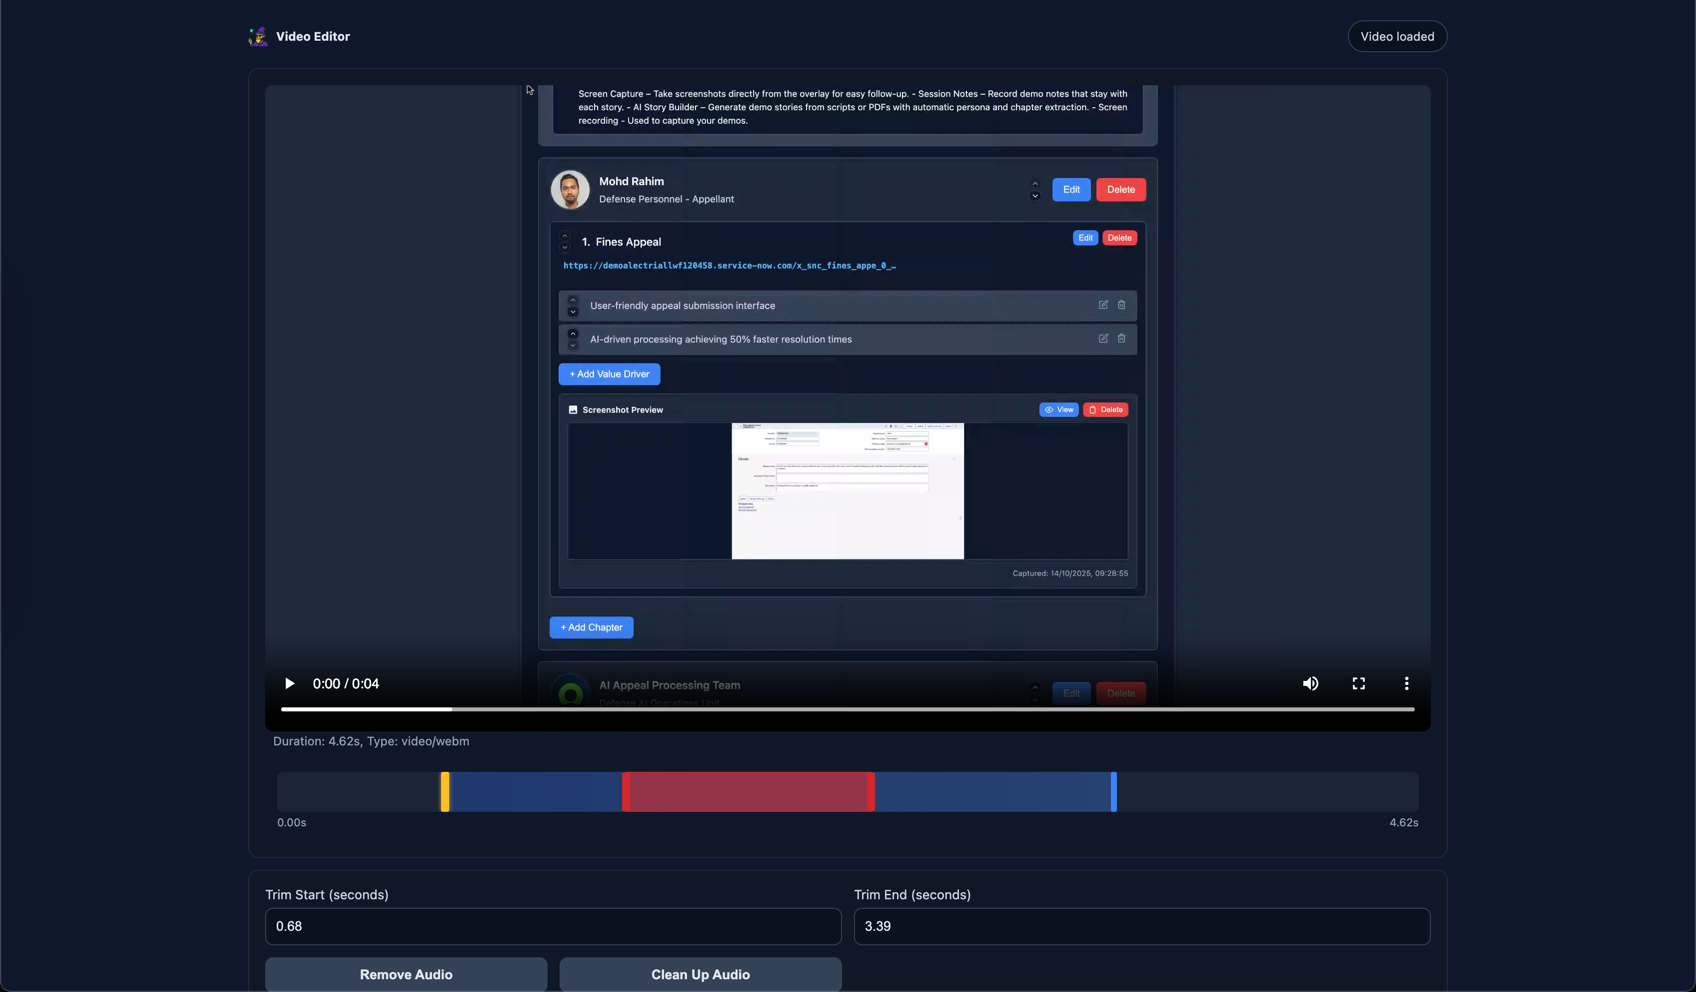Click Clean Up Audio
Screen dimensions: 1696x992
700,974
